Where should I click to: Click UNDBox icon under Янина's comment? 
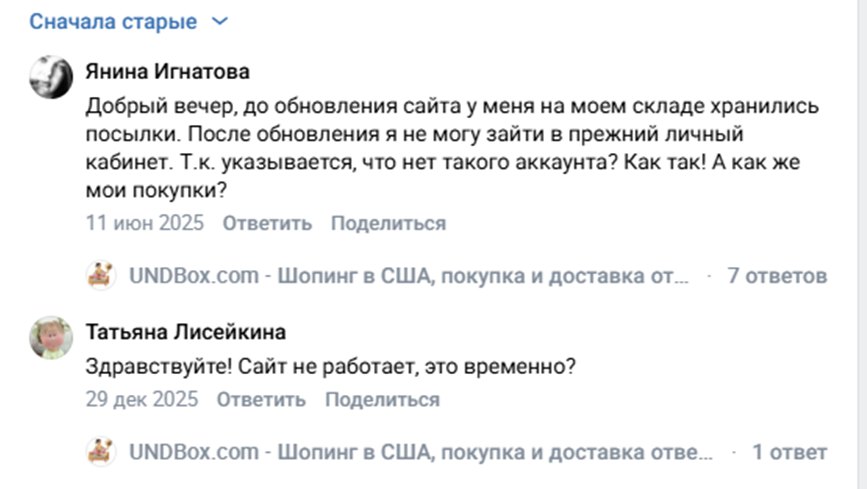[x=102, y=275]
